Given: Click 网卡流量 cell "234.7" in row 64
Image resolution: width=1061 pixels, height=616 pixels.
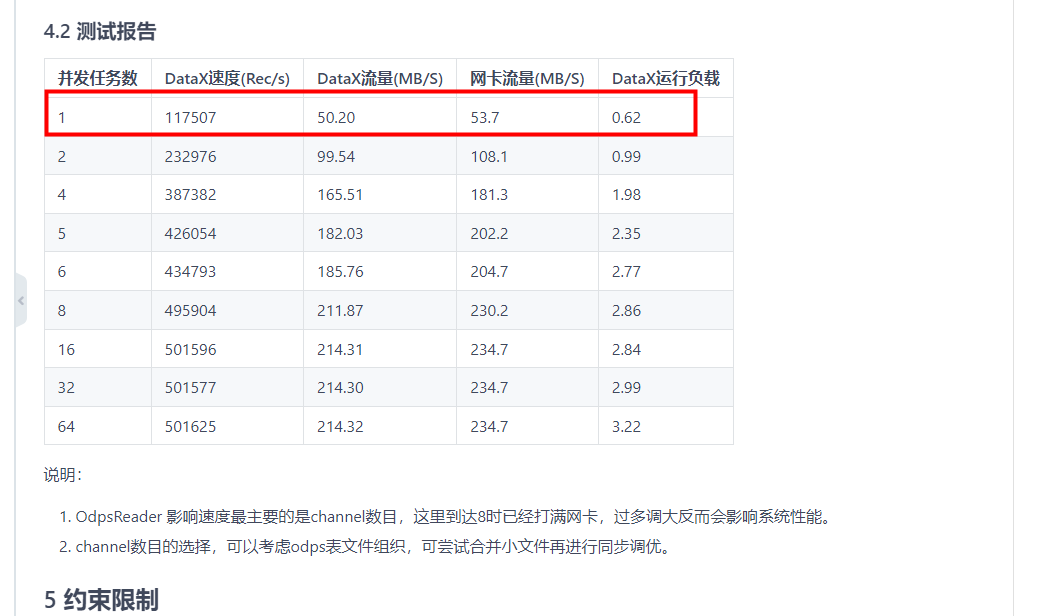Looking at the screenshot, I should (528, 426).
